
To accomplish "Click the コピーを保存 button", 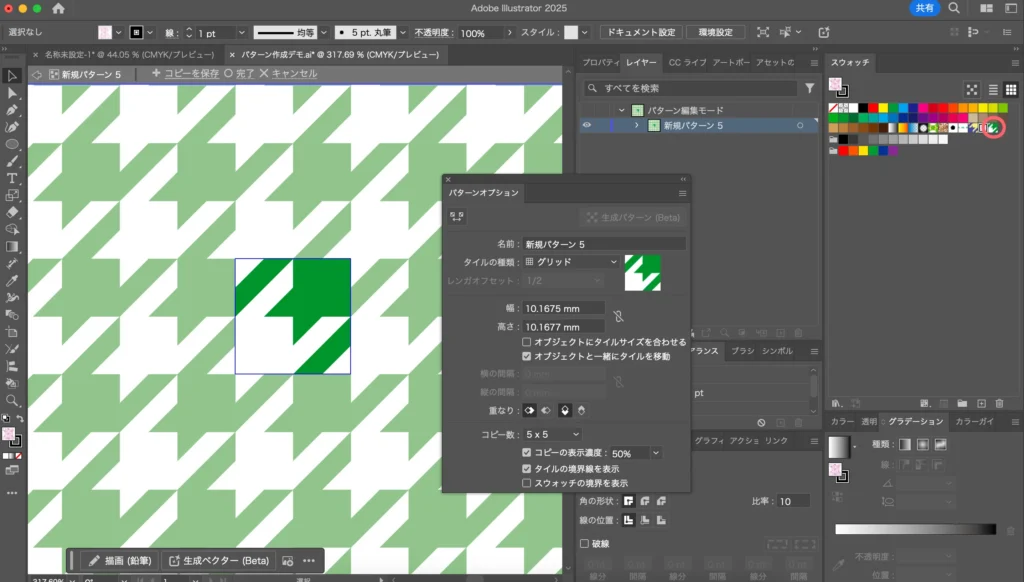I will pos(191,73).
